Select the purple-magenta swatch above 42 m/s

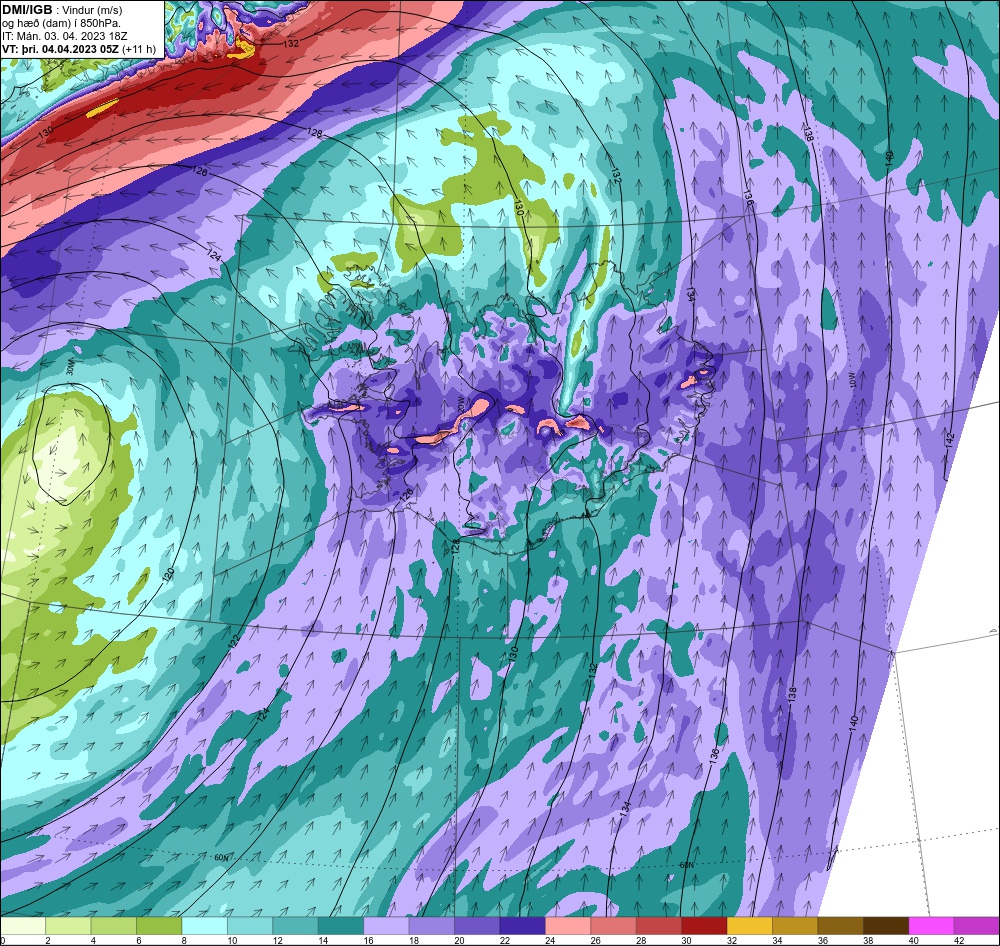pyautogui.click(x=977, y=926)
